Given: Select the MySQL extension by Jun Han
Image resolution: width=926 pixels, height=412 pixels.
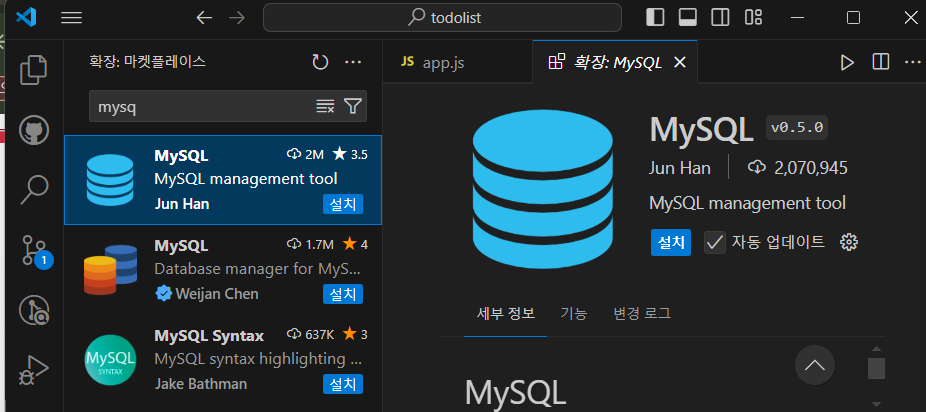Looking at the screenshot, I should [223, 180].
